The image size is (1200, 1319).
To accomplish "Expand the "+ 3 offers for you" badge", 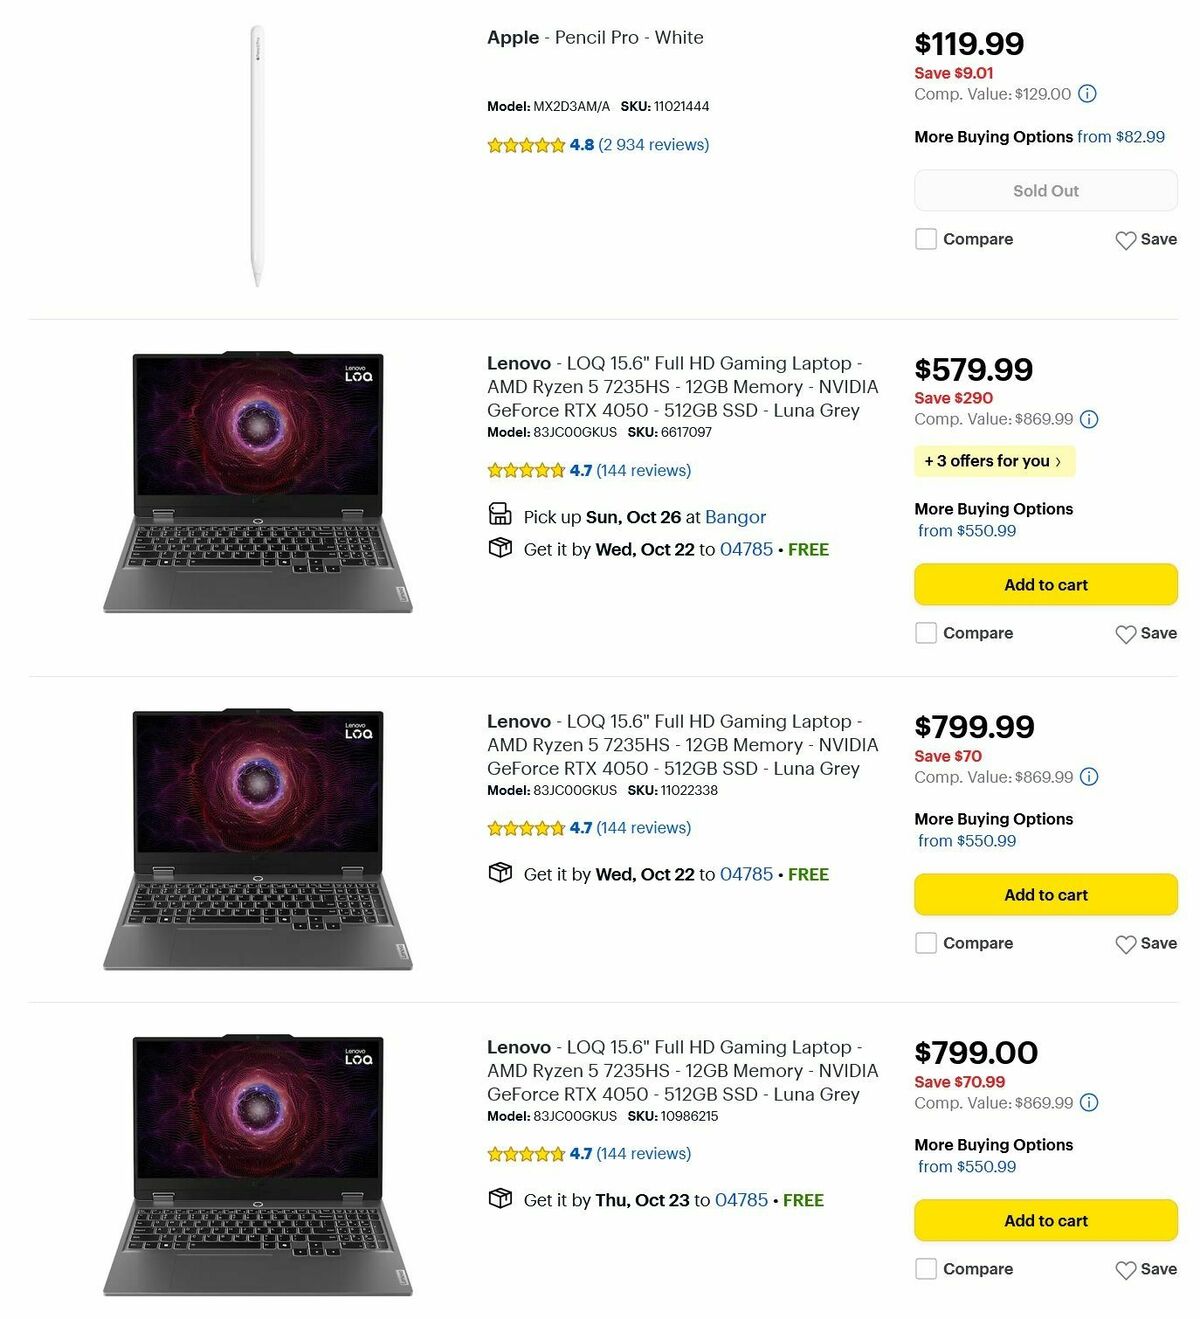I will coord(993,461).
